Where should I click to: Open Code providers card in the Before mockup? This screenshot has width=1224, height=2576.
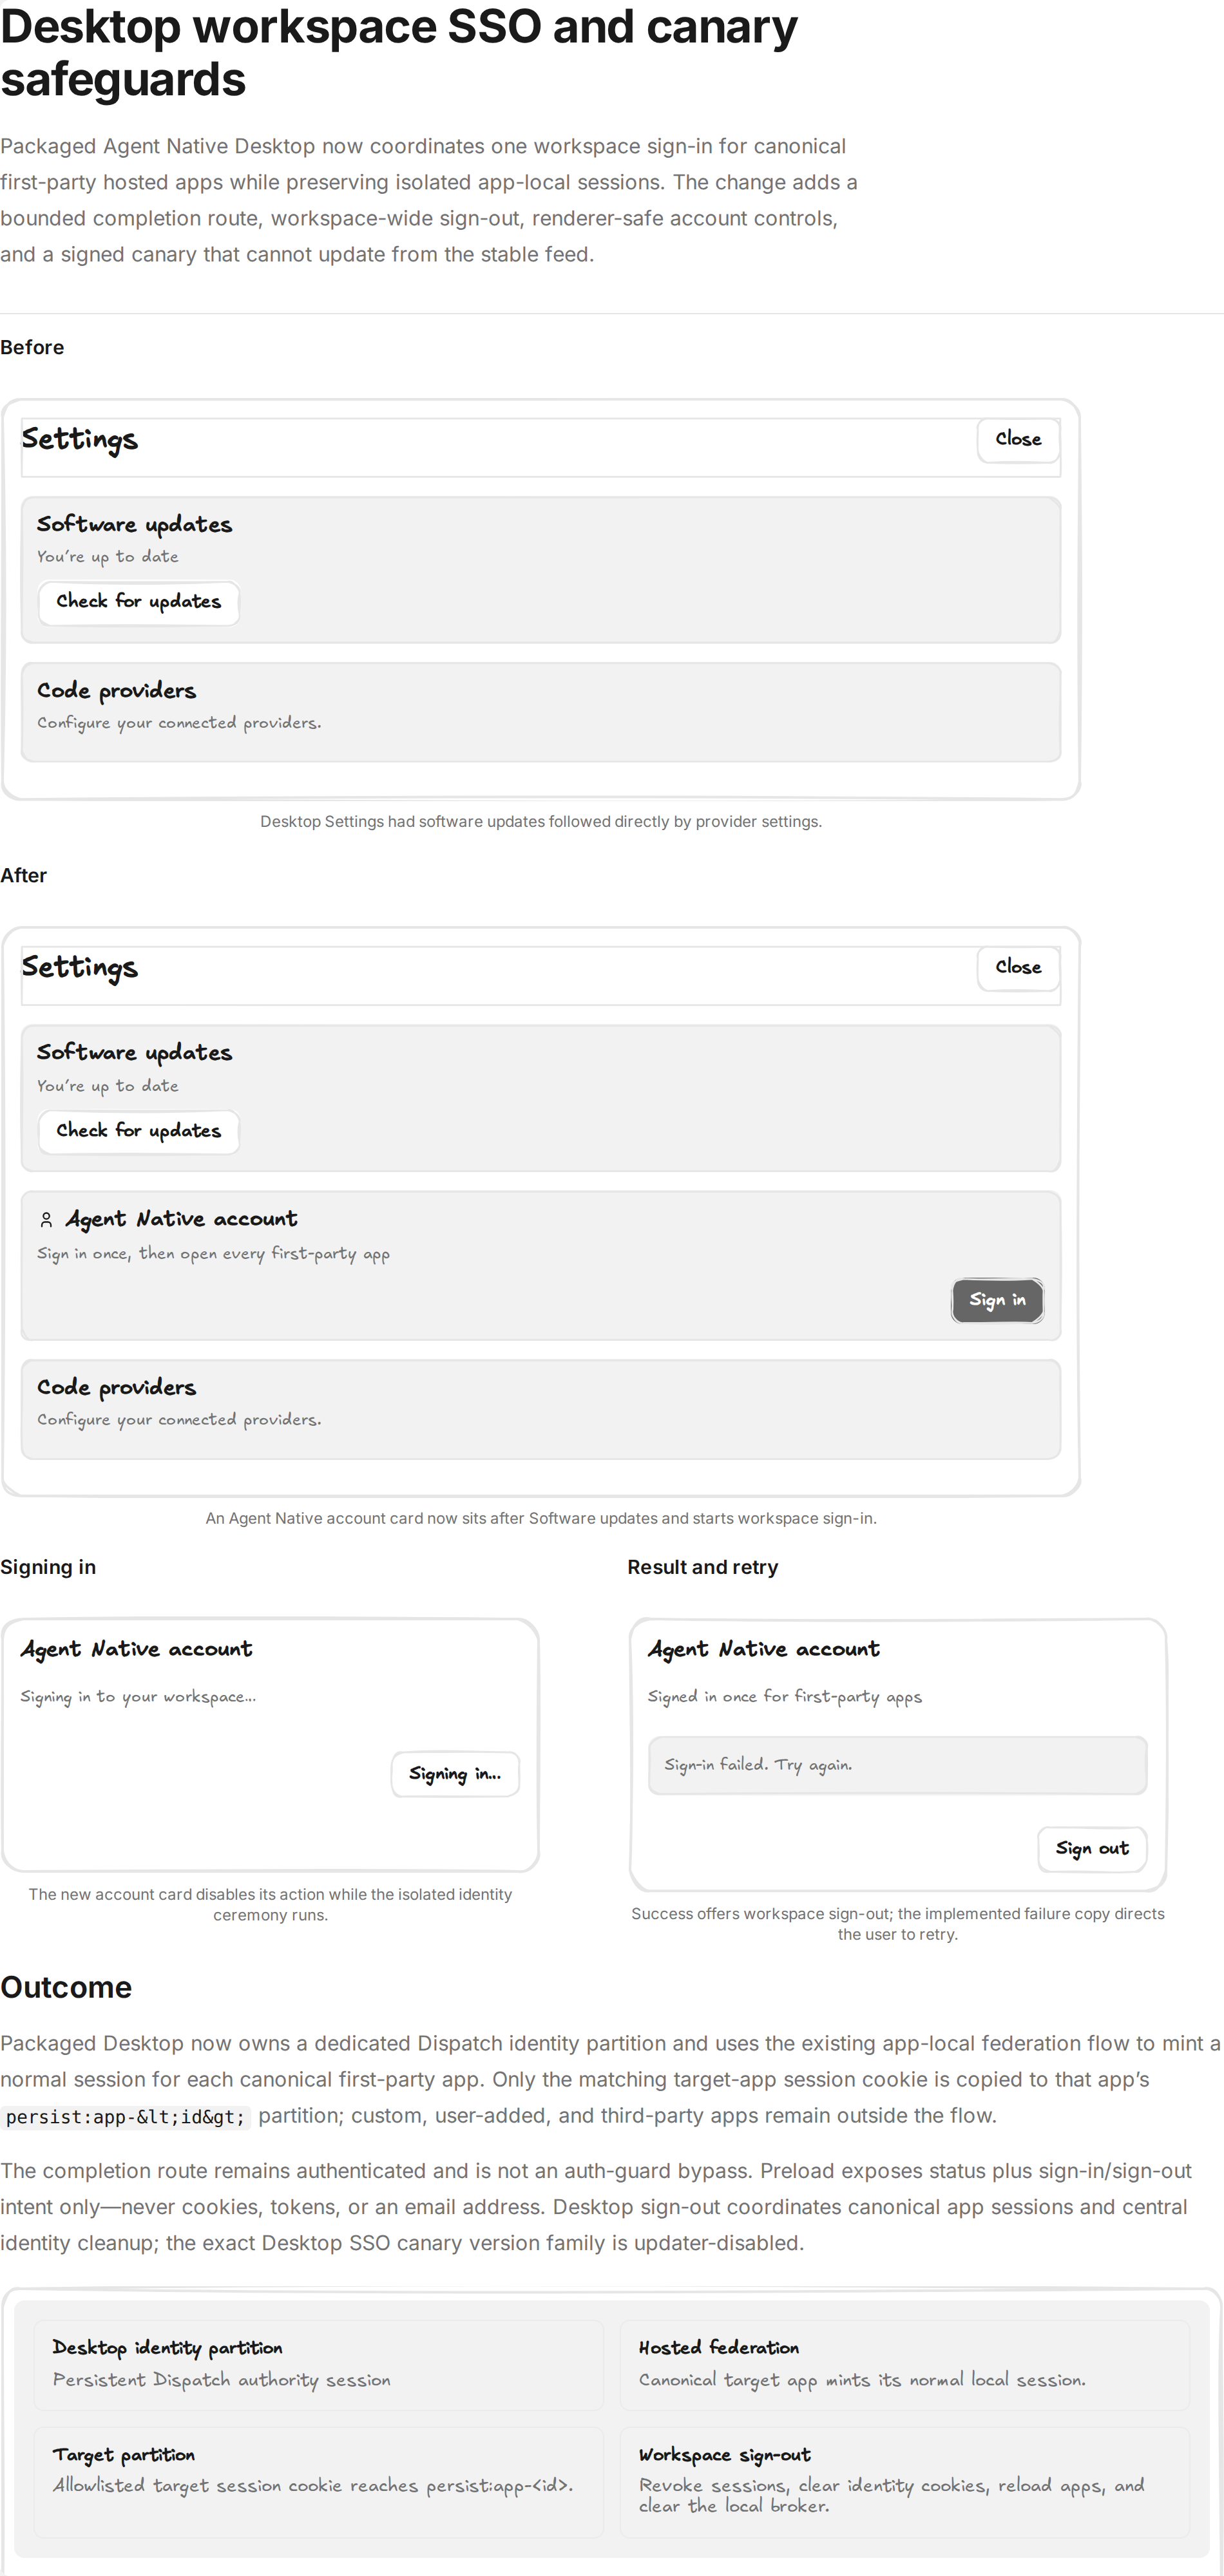coord(541,712)
